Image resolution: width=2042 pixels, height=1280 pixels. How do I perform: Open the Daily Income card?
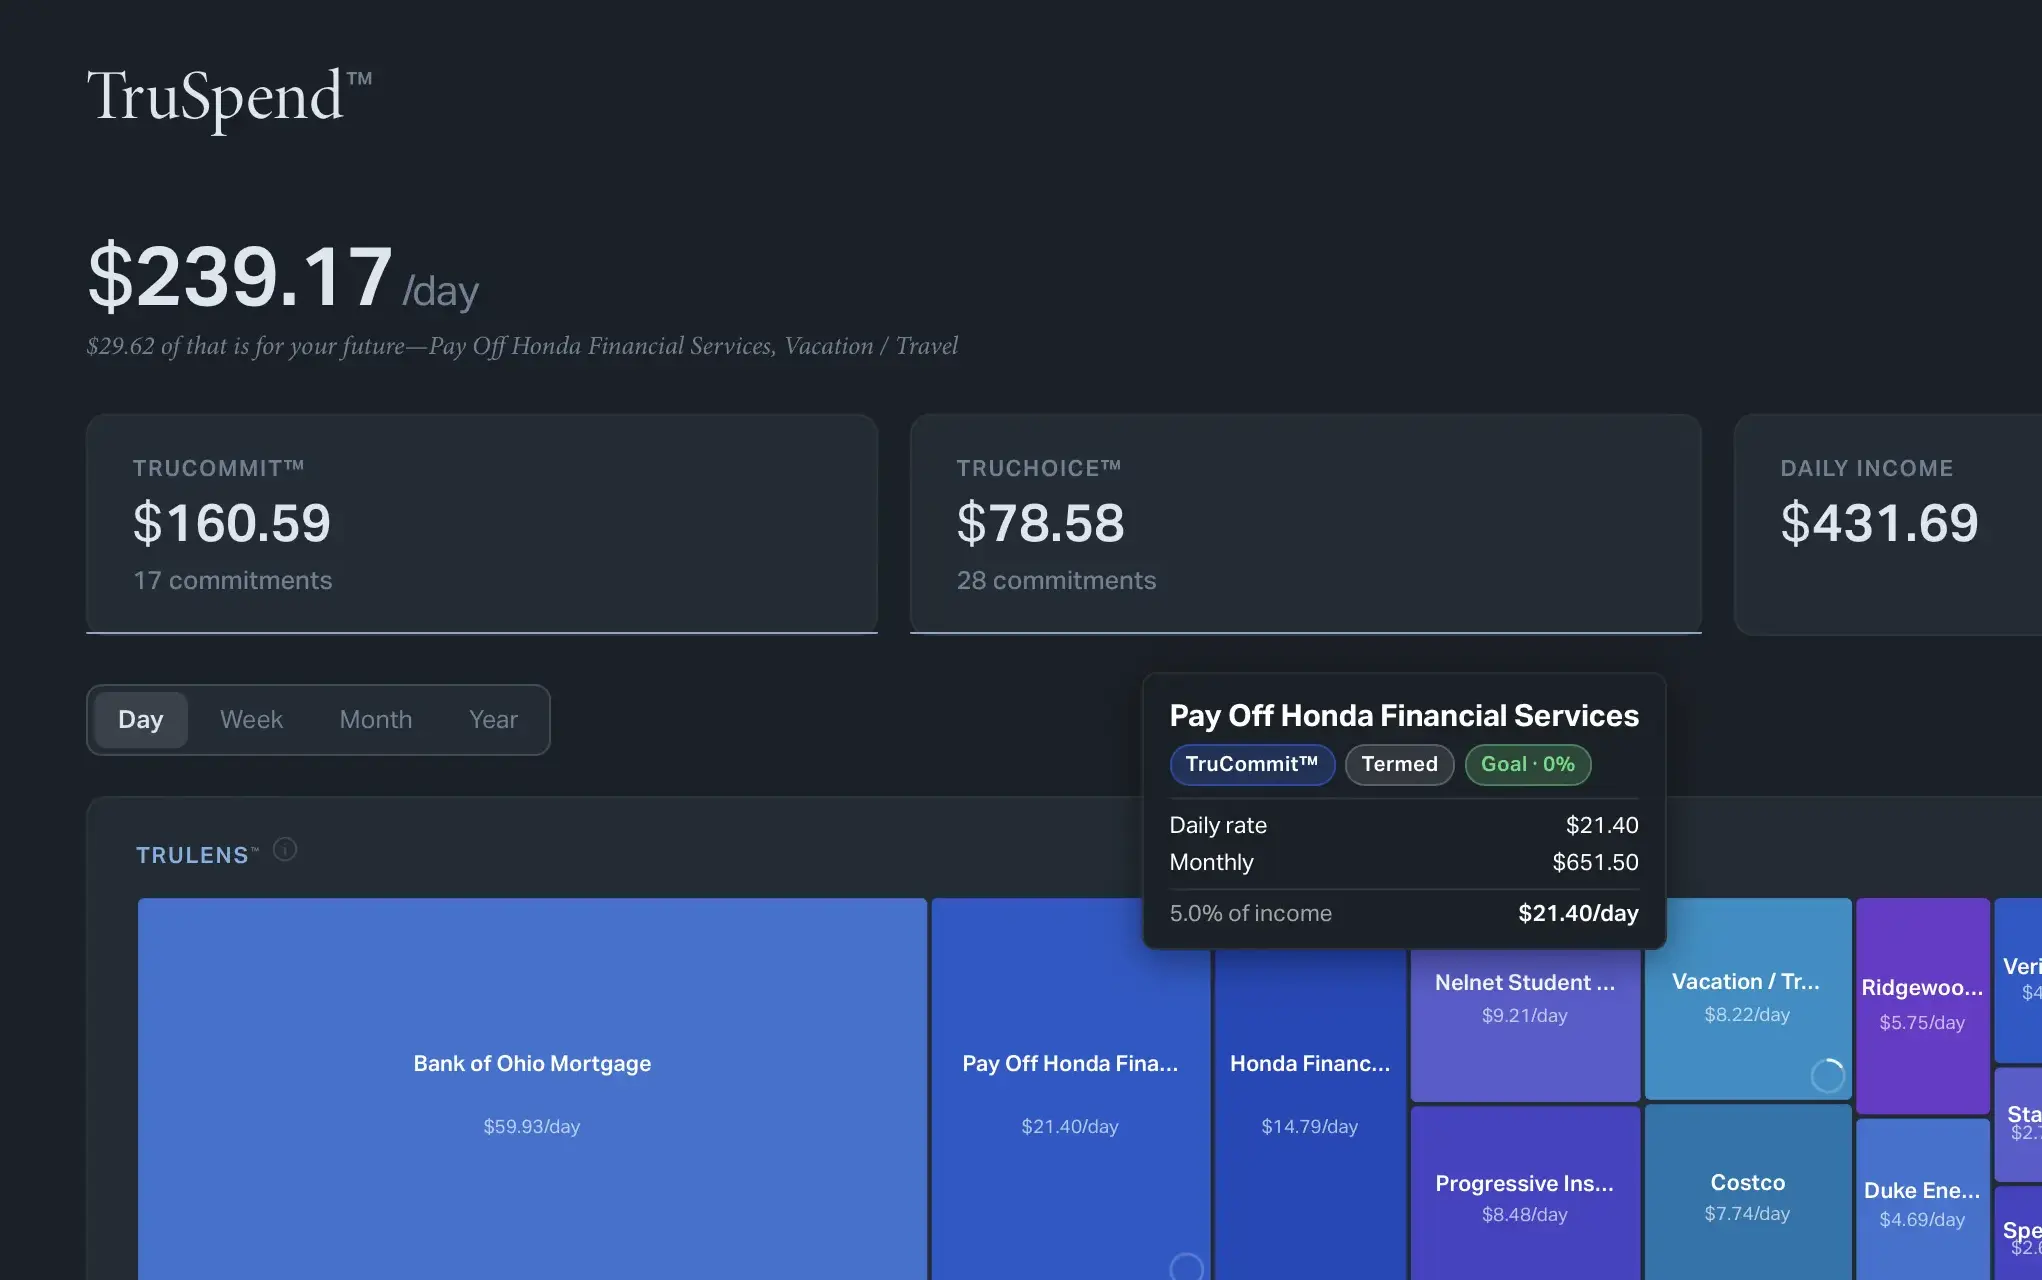point(1885,524)
